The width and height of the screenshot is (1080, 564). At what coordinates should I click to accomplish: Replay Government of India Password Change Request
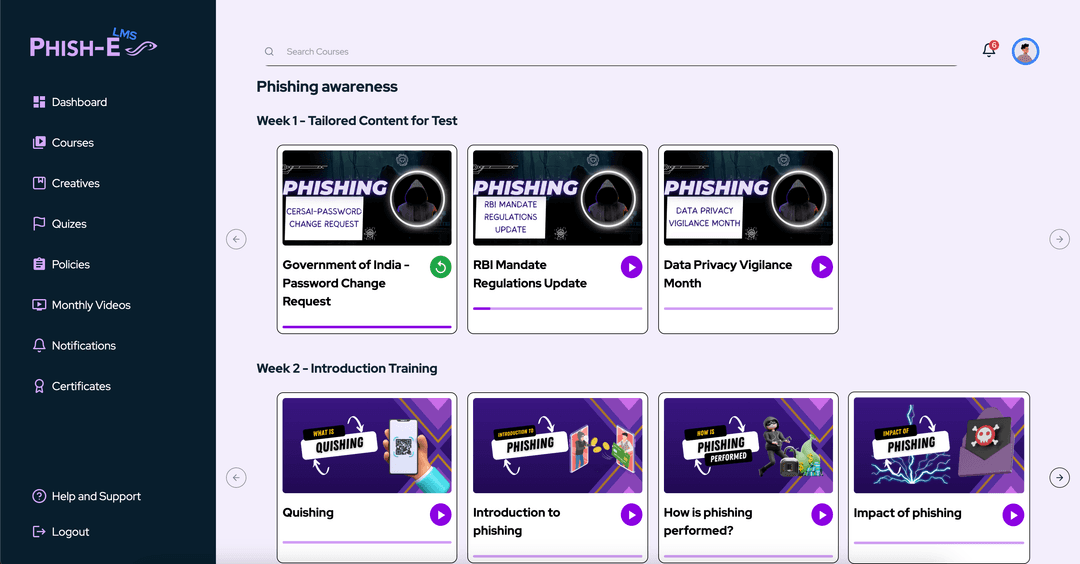coord(441,267)
